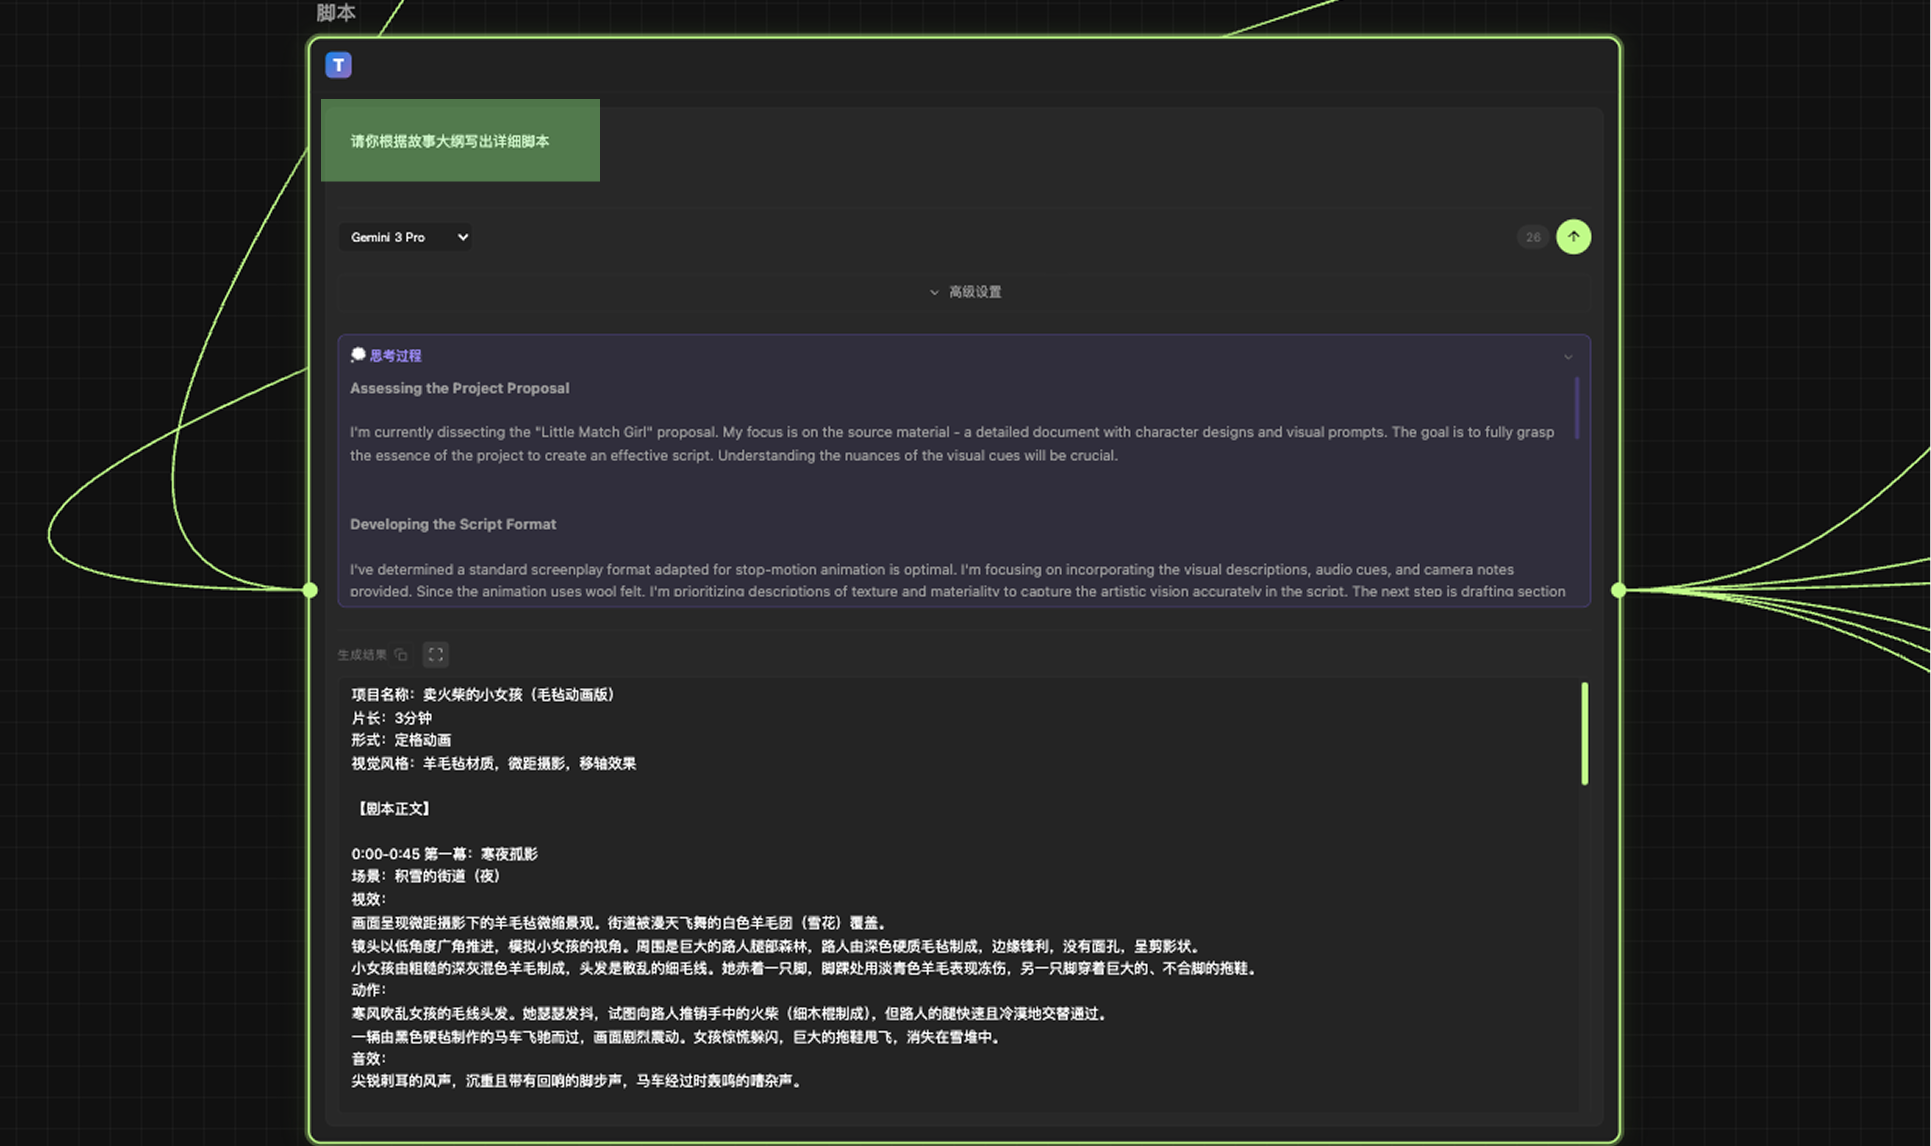Click the thinking panel purple scrollbar
This screenshot has height=1146, width=1931.
point(1576,408)
